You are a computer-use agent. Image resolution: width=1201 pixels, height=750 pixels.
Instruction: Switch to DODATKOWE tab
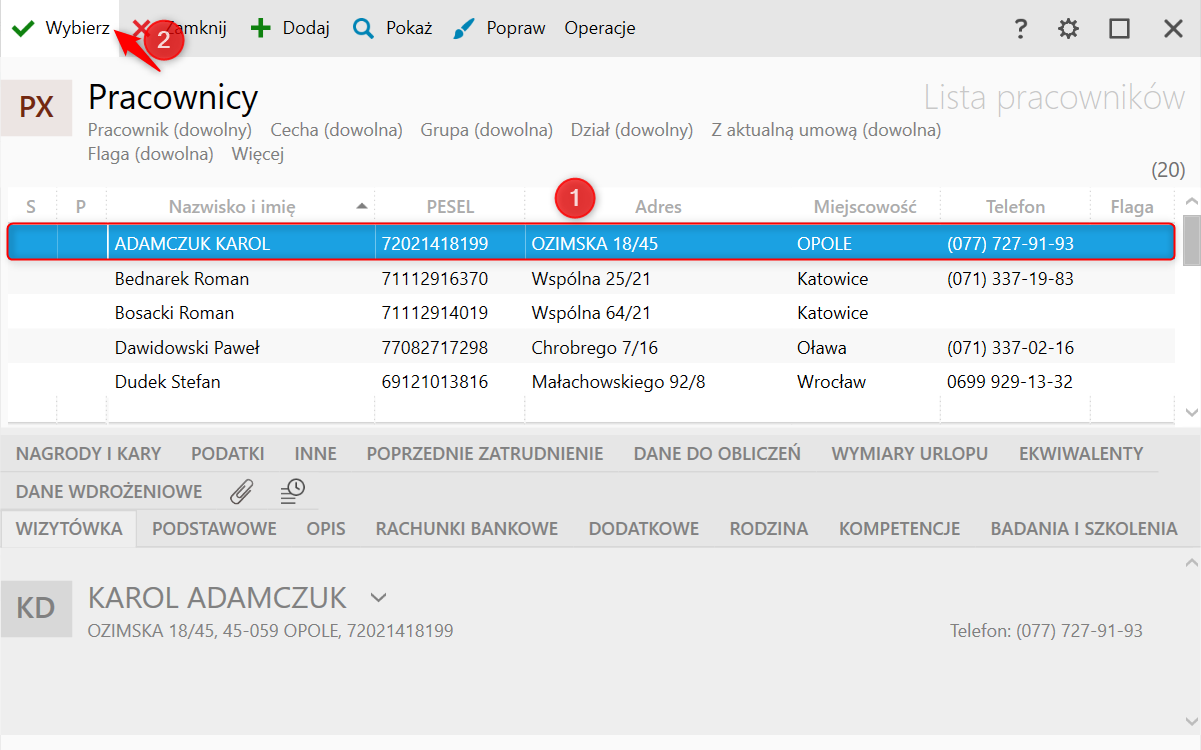pyautogui.click(x=644, y=529)
